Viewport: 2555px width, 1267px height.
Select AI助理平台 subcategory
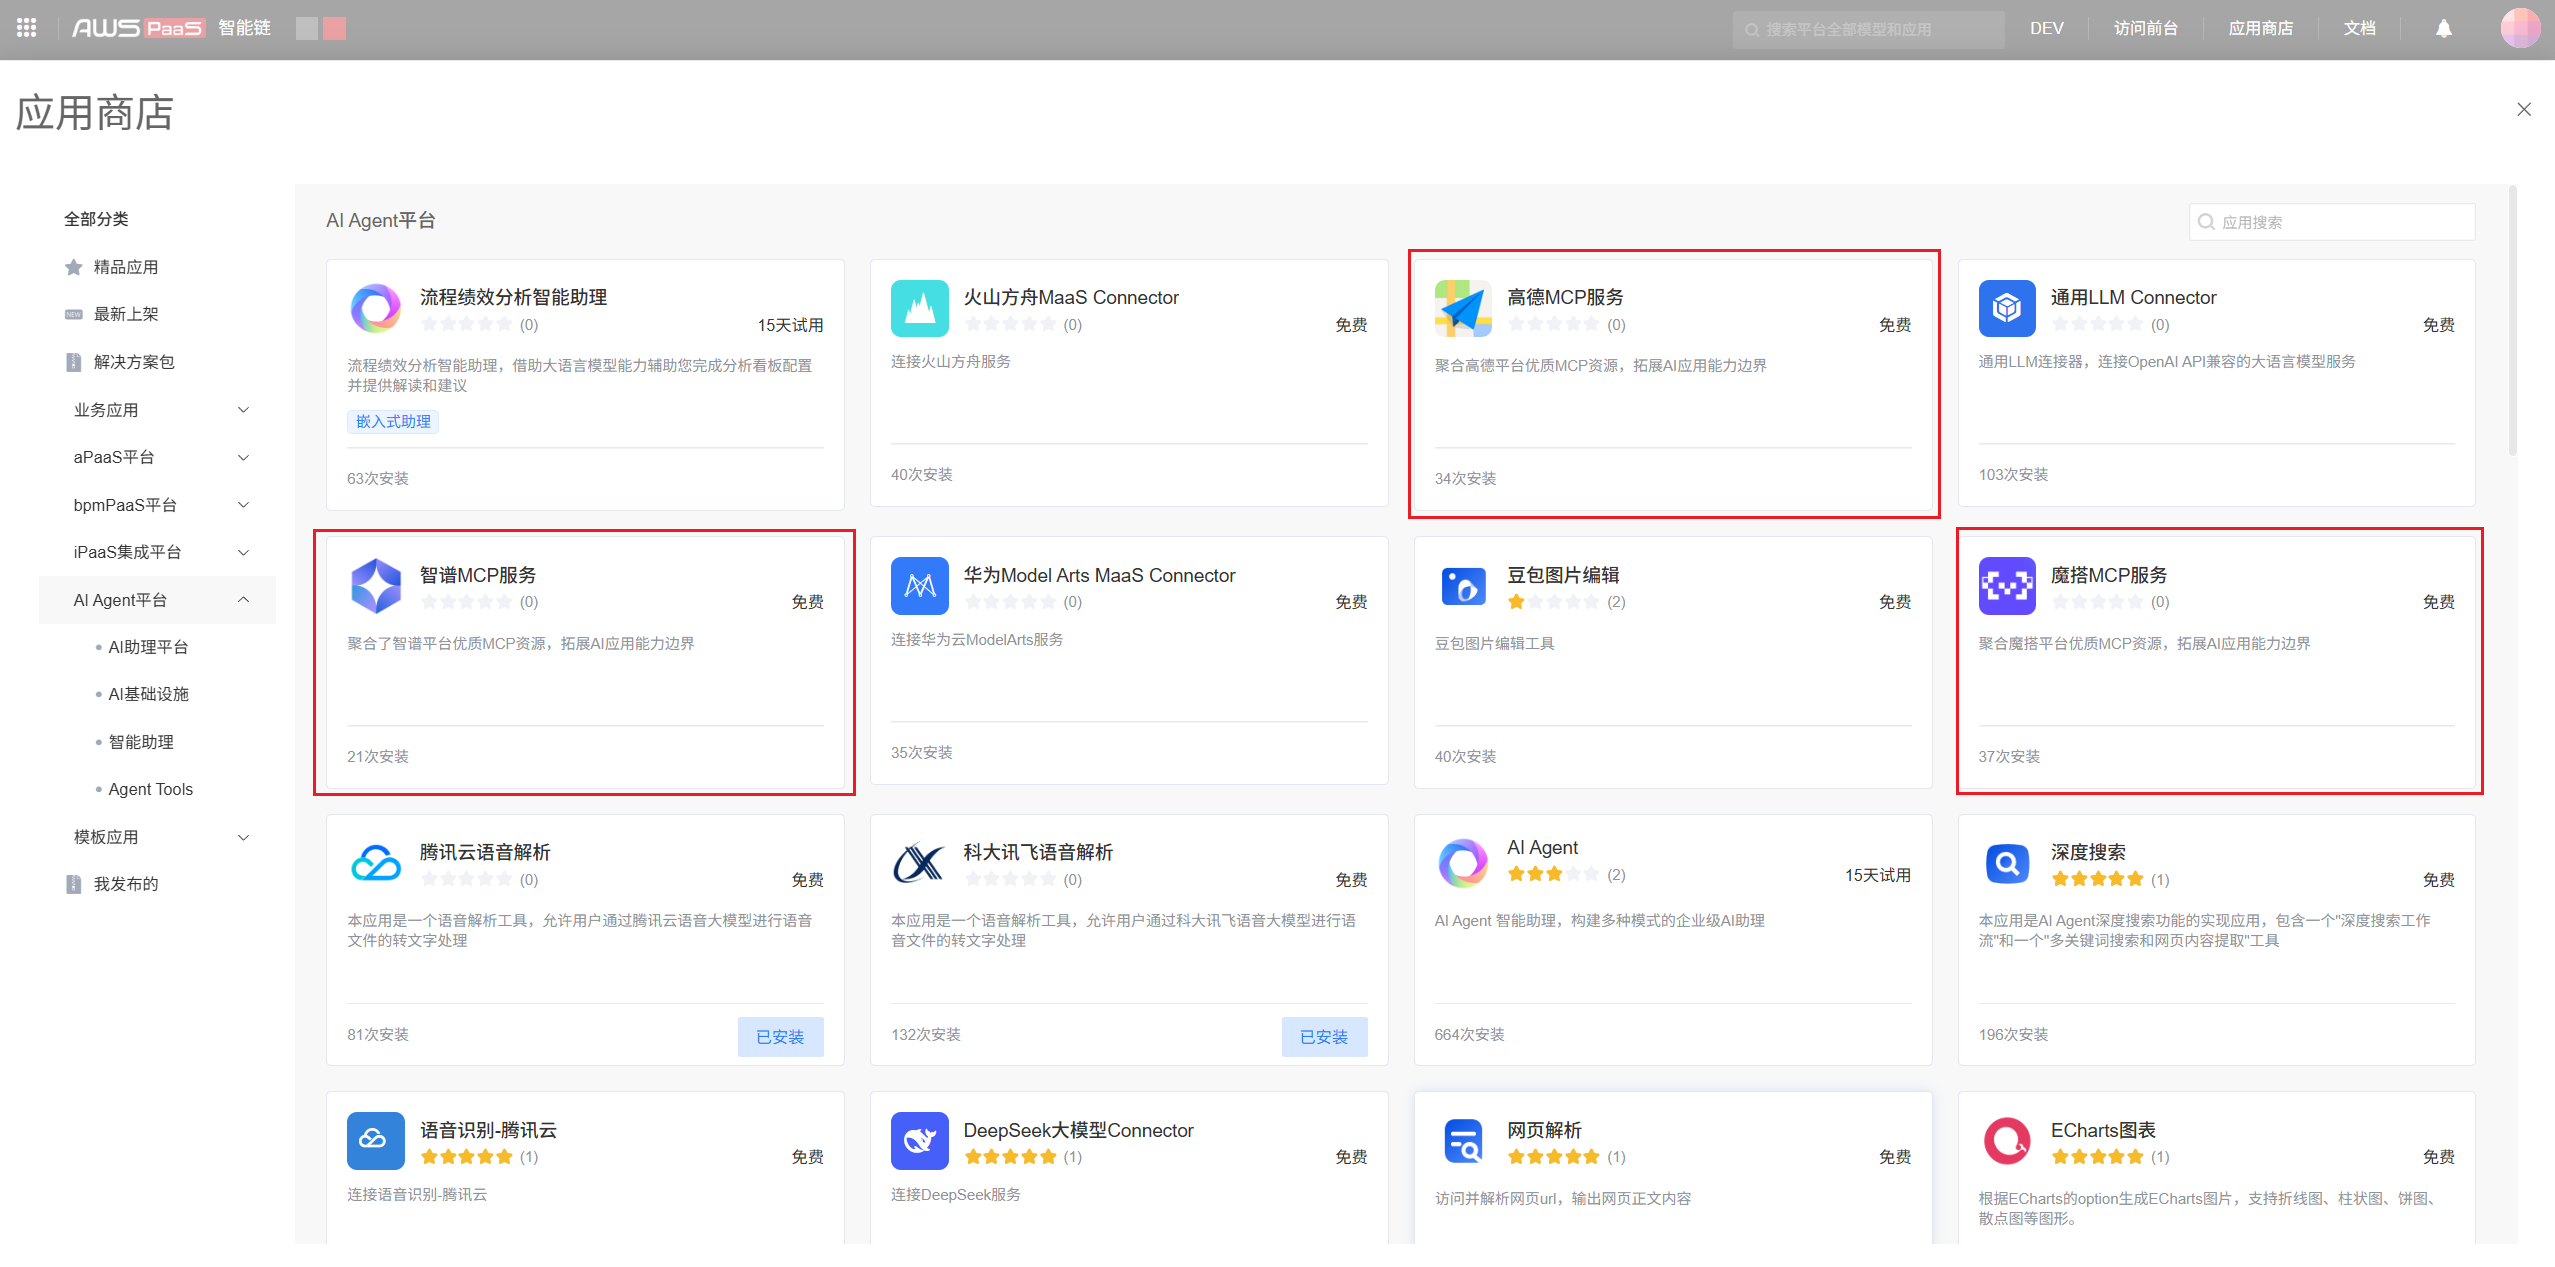point(148,647)
